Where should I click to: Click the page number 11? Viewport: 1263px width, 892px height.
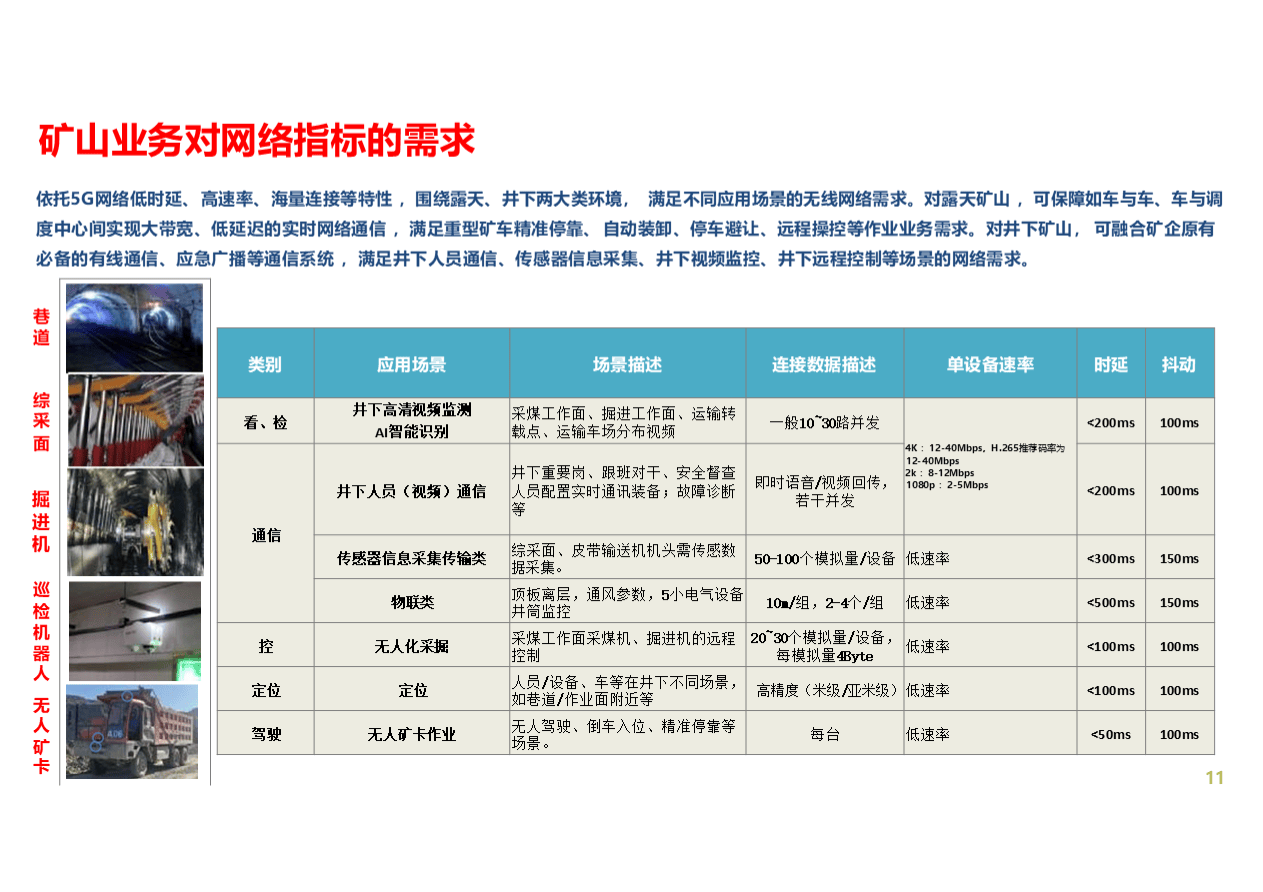1215,775
